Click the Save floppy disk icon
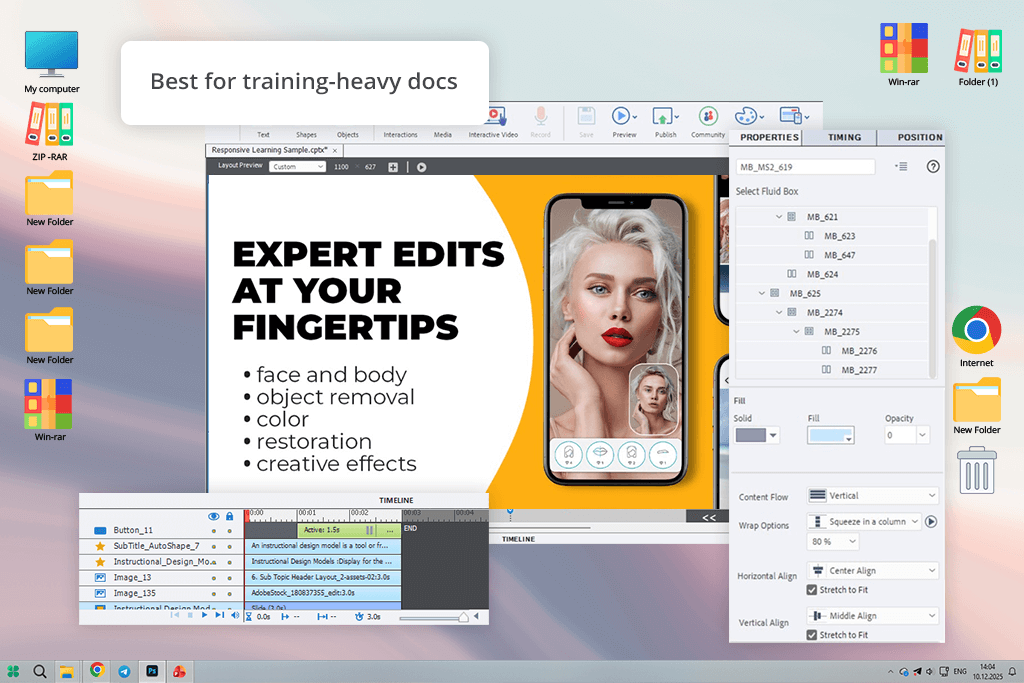This screenshot has height=683, width=1024. pyautogui.click(x=586, y=116)
